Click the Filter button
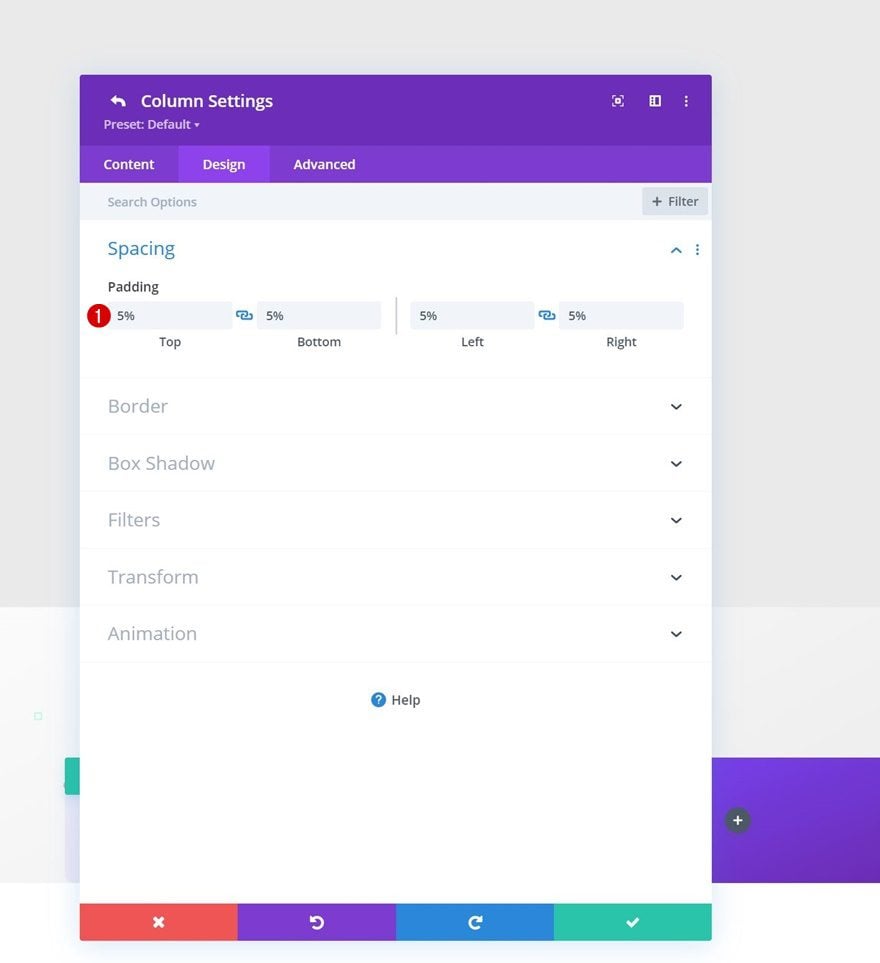The width and height of the screenshot is (880, 963). tap(675, 201)
